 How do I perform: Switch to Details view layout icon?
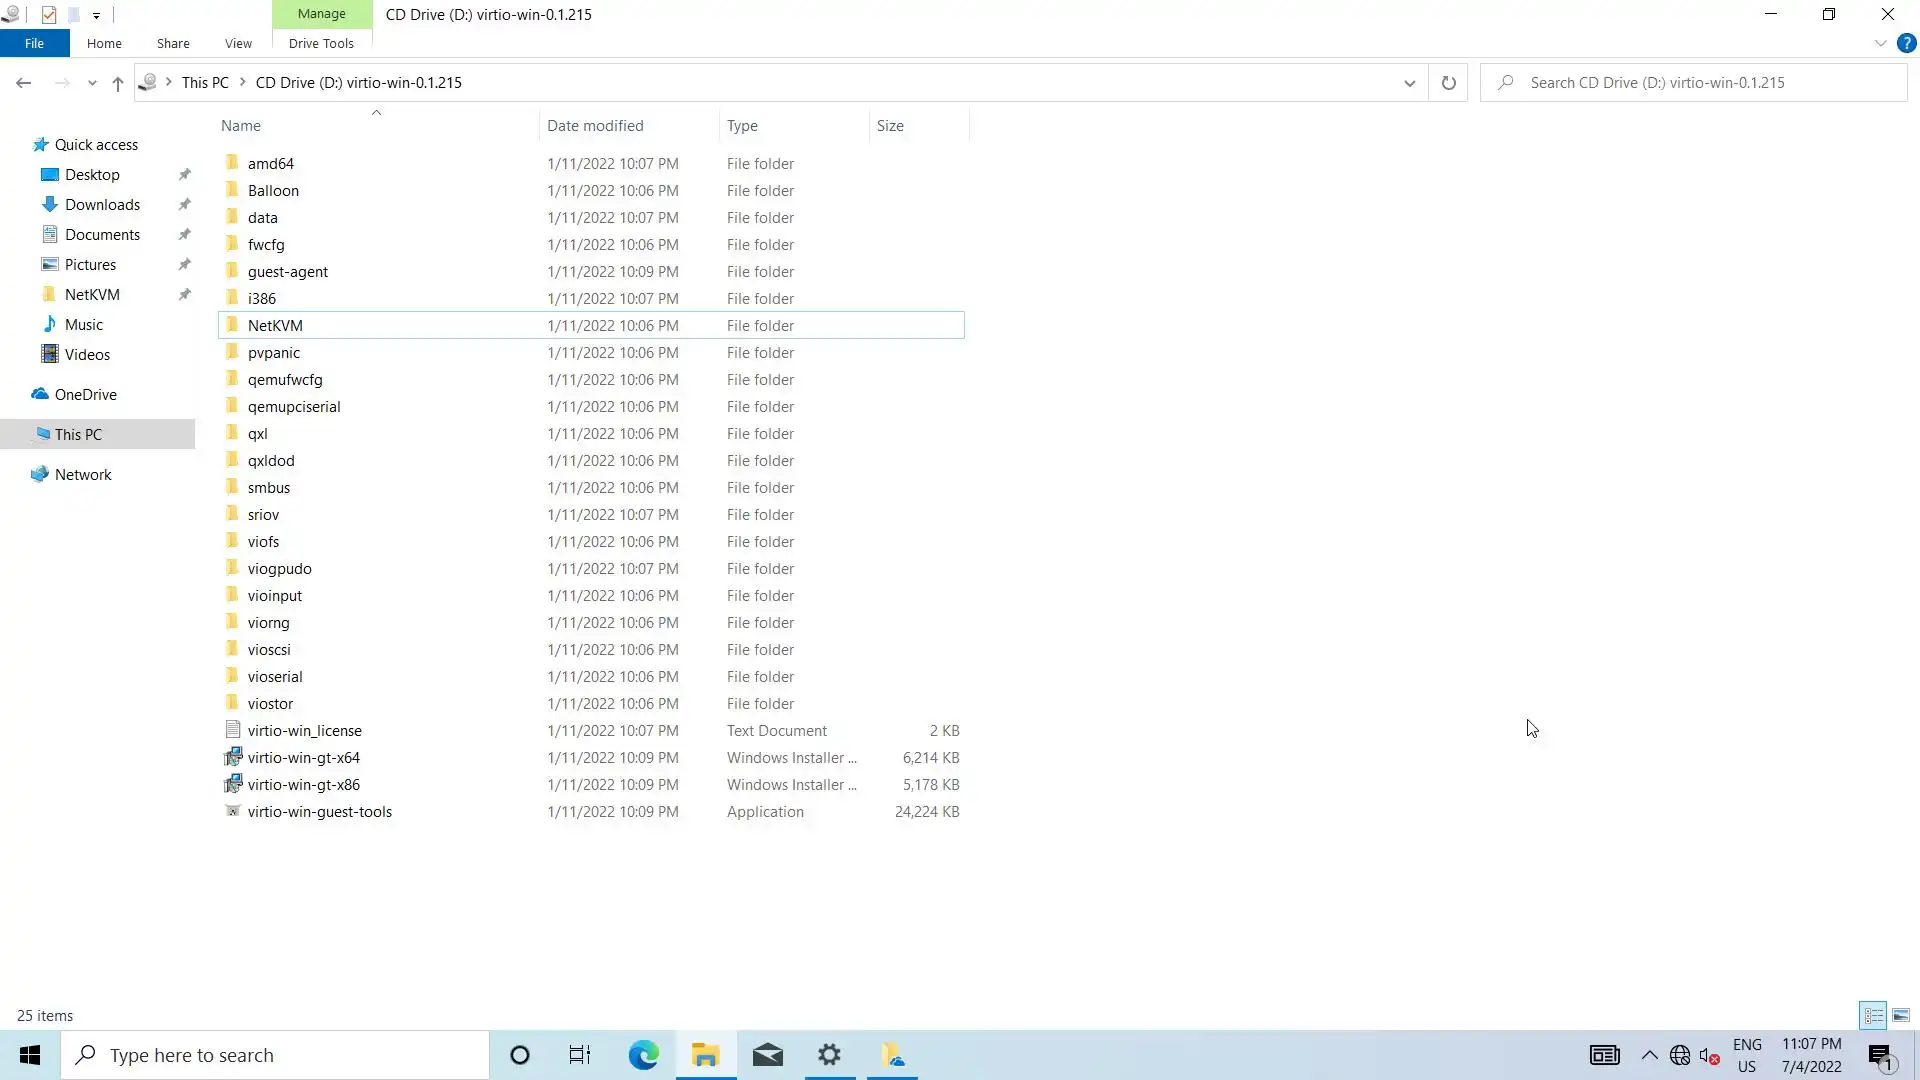point(1873,1015)
